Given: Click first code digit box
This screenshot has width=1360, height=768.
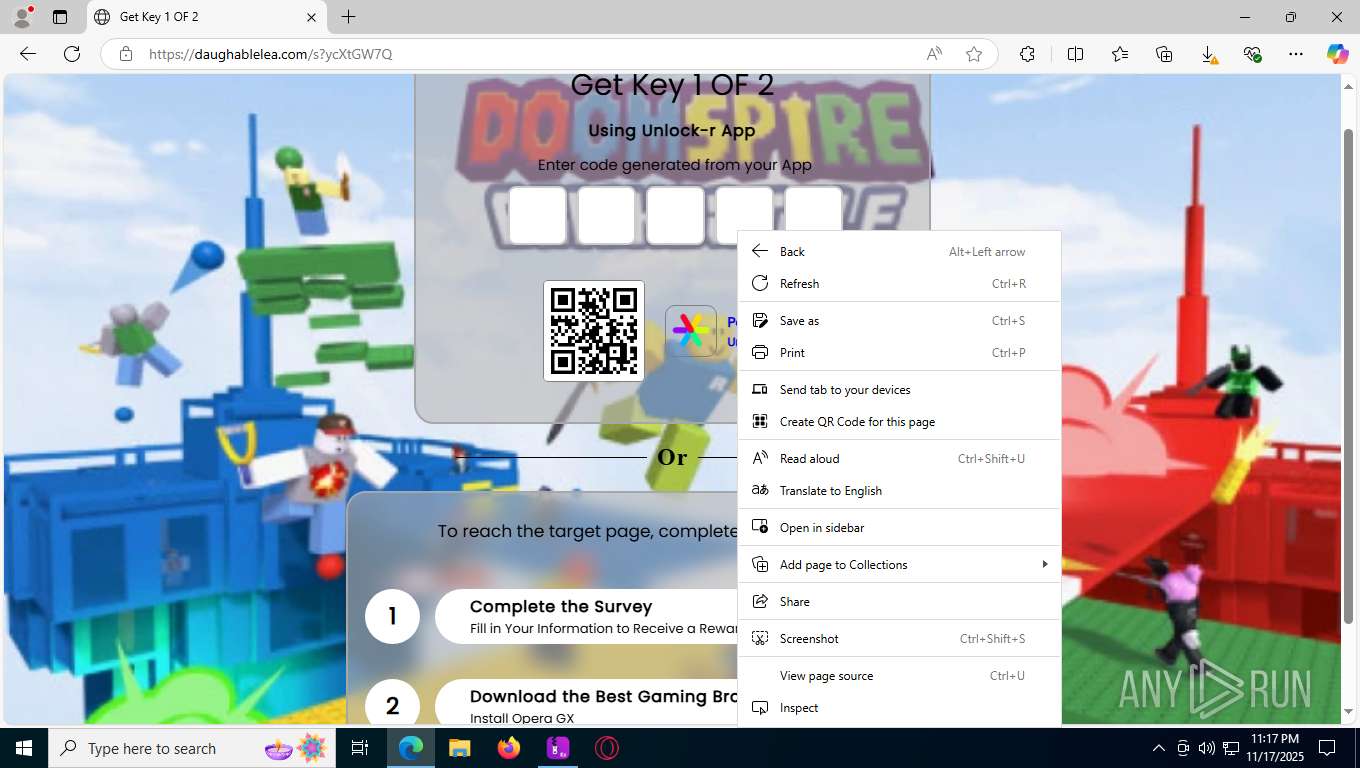Looking at the screenshot, I should pyautogui.click(x=538, y=215).
